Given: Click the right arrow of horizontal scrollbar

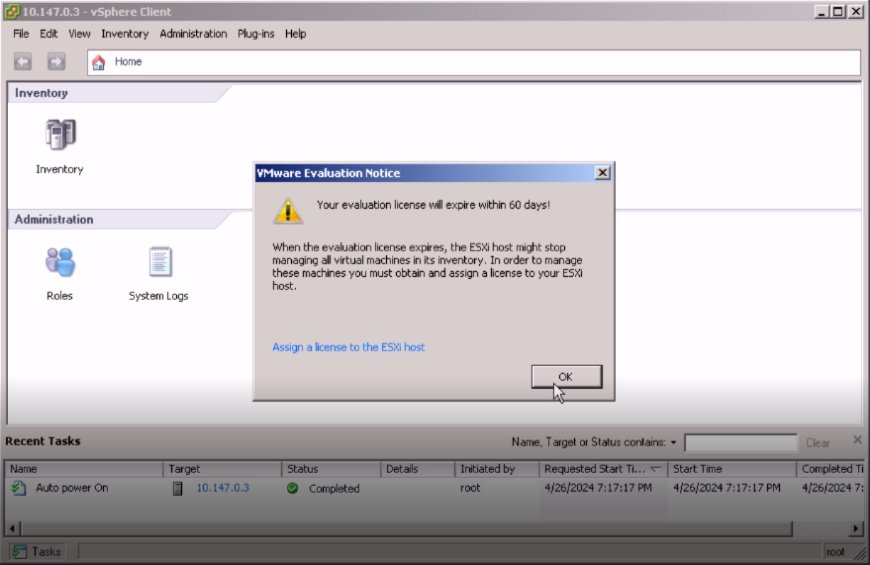Looking at the screenshot, I should point(856,528).
